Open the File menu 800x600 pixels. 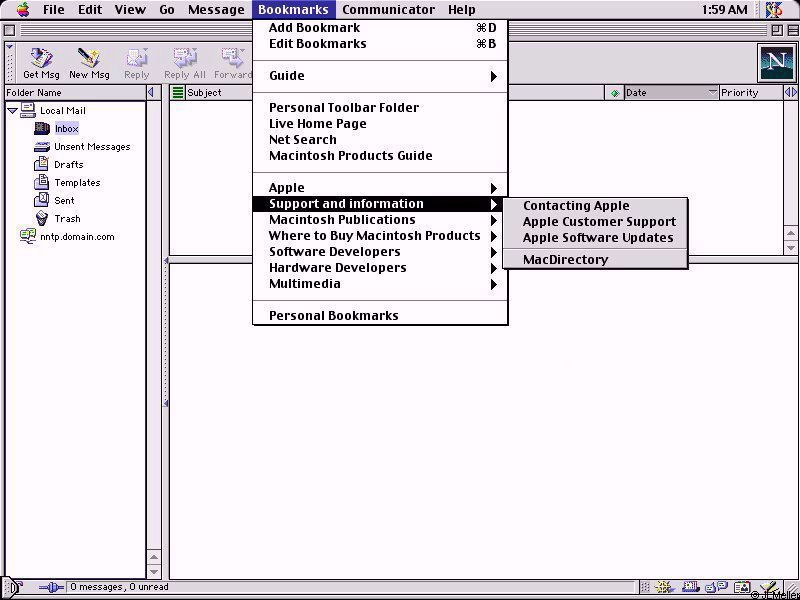(x=54, y=10)
